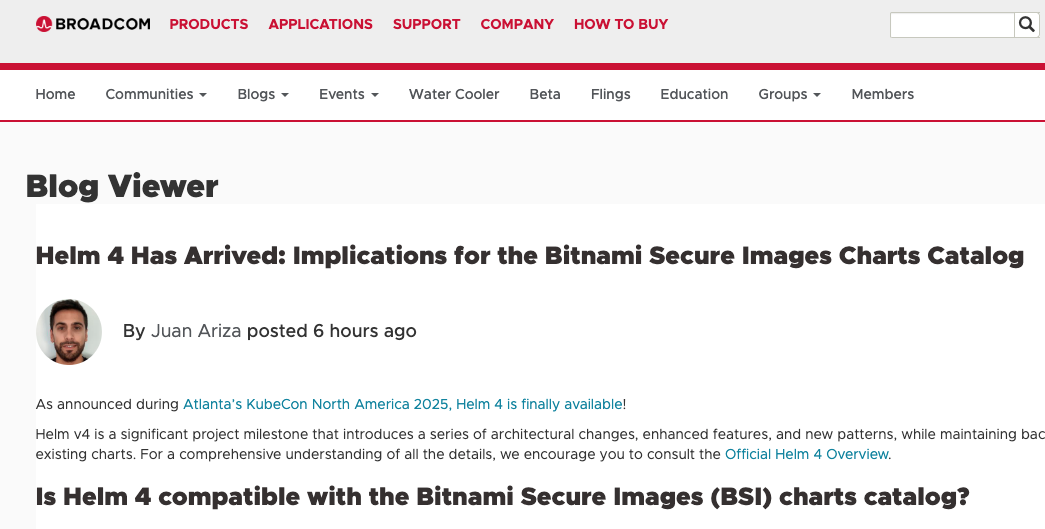1045x529 pixels.
Task: Navigate to the Beta page
Action: [545, 94]
